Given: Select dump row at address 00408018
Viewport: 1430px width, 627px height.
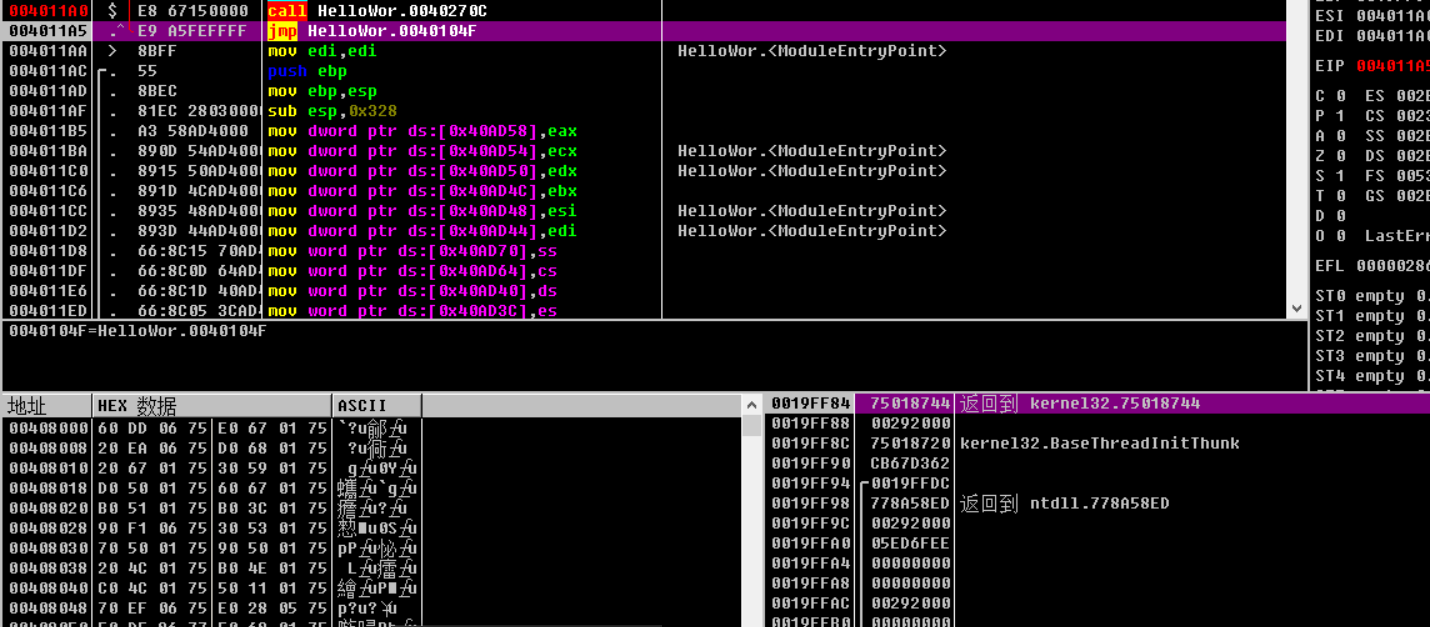Looking at the screenshot, I should (212, 488).
